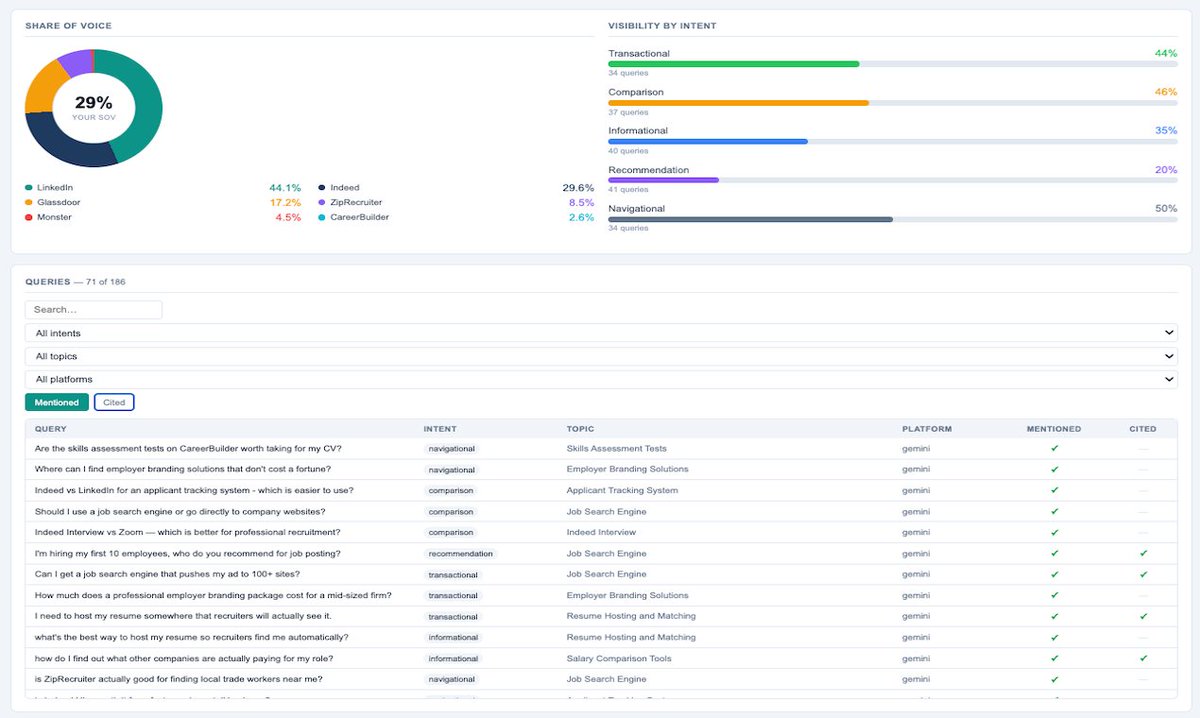
Task: Click the transactional tag in 100+ sites row
Action: tap(453, 575)
